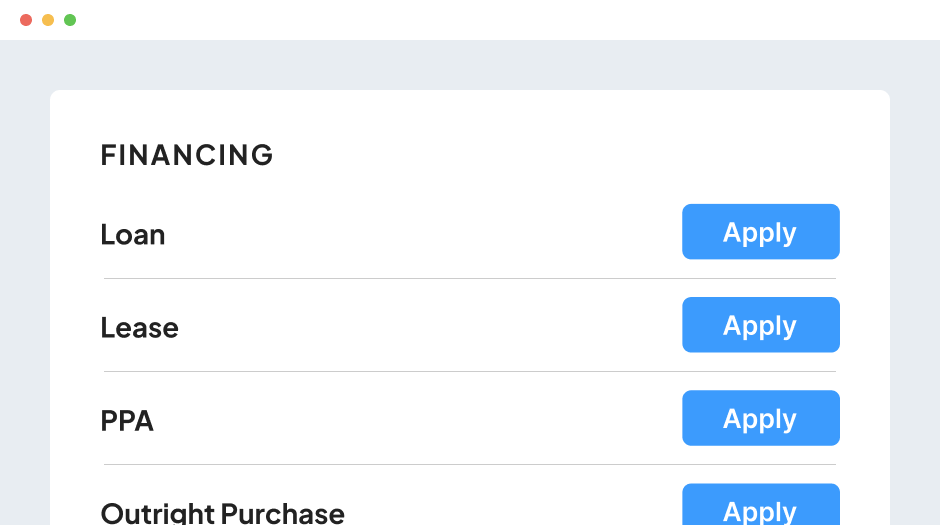Viewport: 940px width, 525px height.
Task: Apply for Outright Purchase
Action: coord(760,507)
